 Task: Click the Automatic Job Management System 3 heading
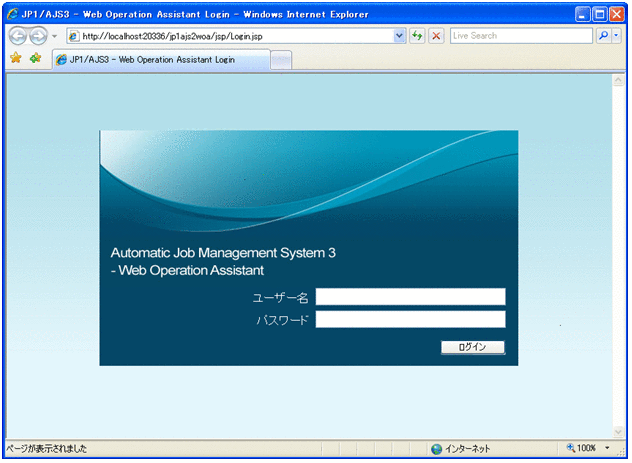[x=223, y=253]
